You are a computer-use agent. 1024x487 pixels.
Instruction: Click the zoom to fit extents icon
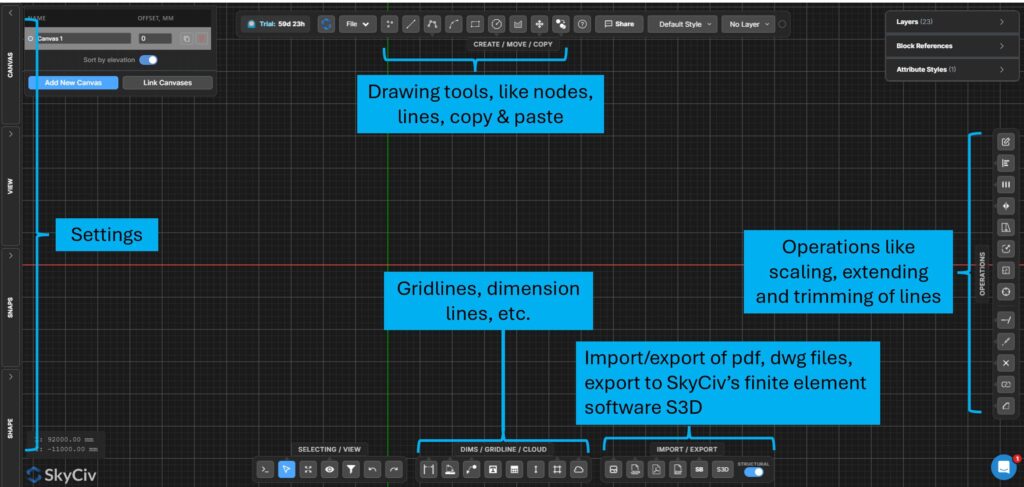pyautogui.click(x=308, y=469)
